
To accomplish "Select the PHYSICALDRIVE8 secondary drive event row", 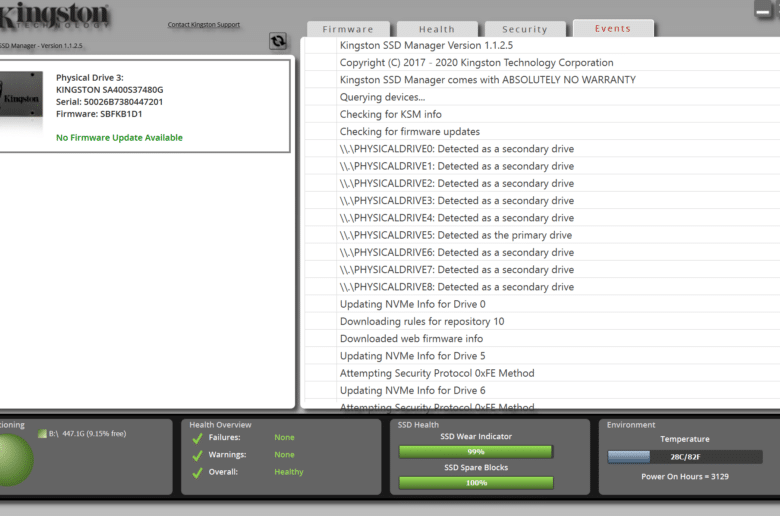I will pos(542,287).
